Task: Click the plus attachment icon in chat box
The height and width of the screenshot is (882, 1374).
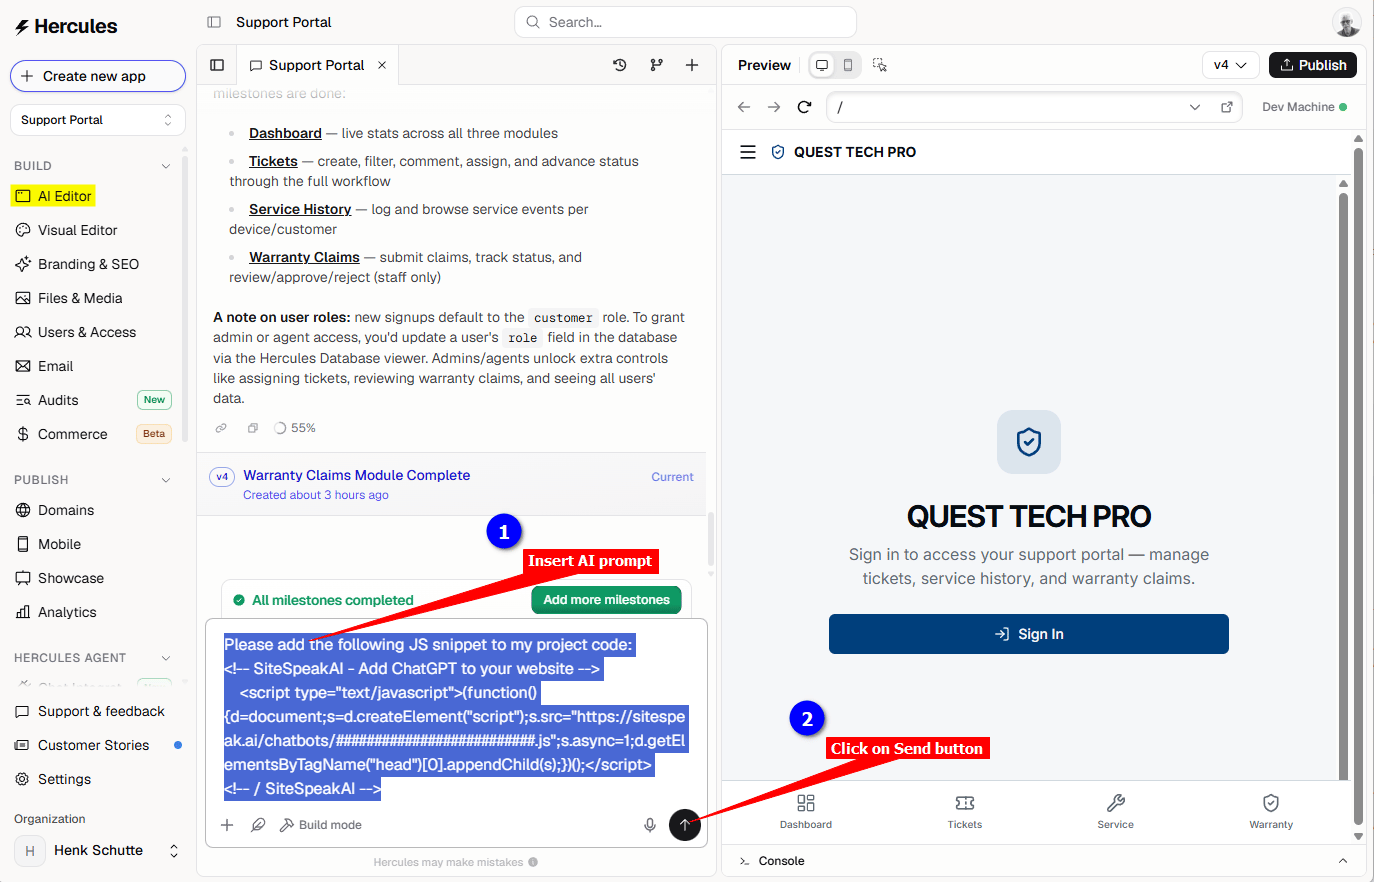Action: point(227,825)
